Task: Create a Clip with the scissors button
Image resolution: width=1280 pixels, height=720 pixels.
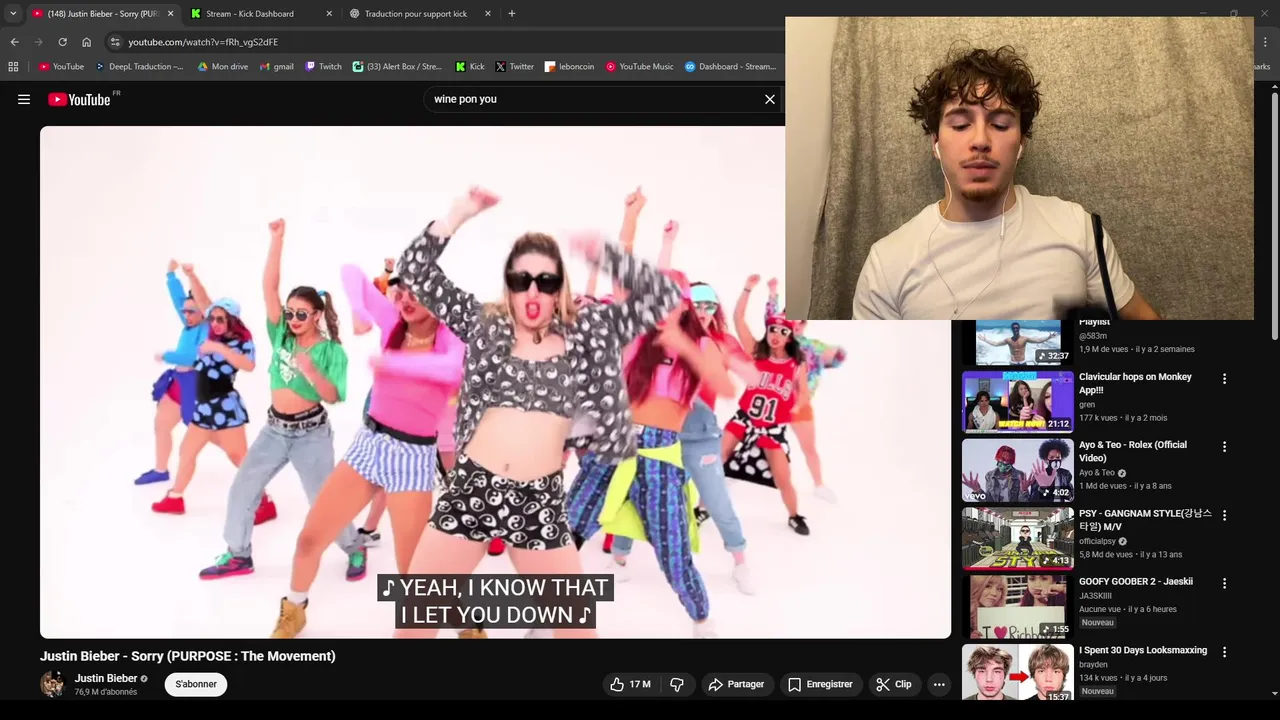Action: (x=894, y=684)
